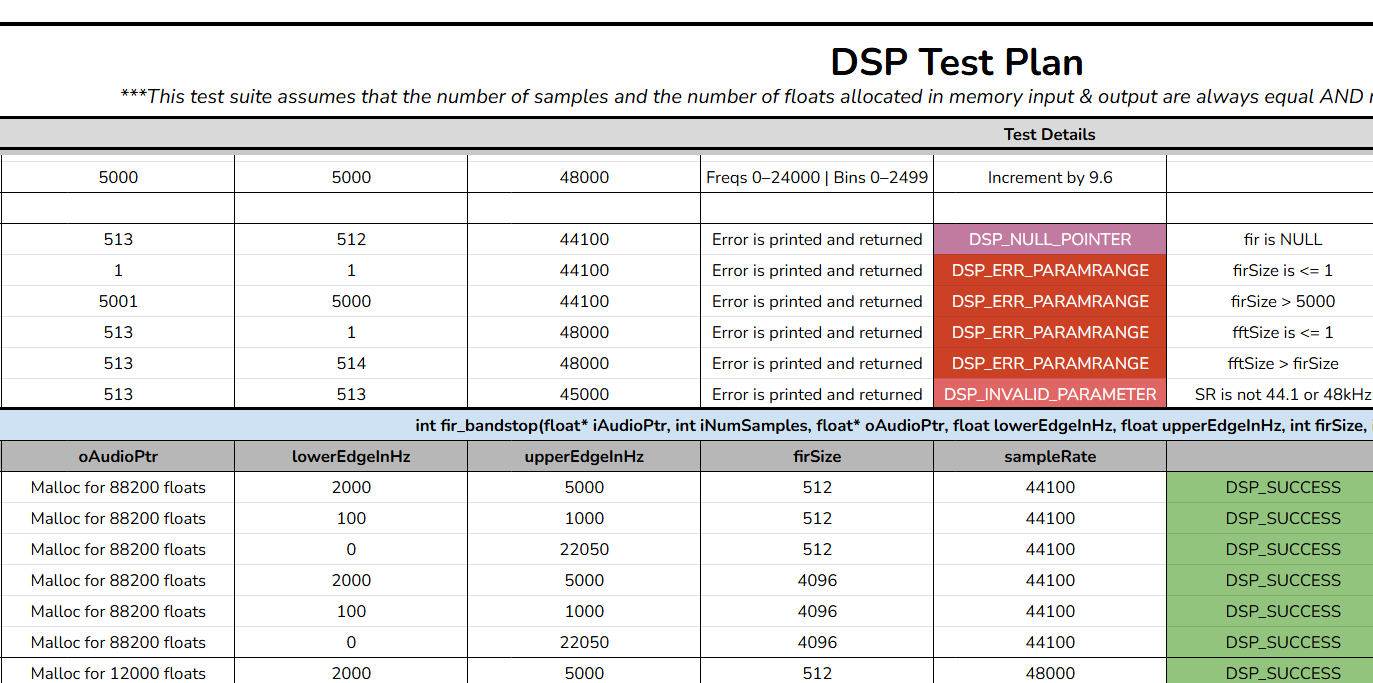
Task: Select the lowerEdgeInHz column header
Action: 351,456
